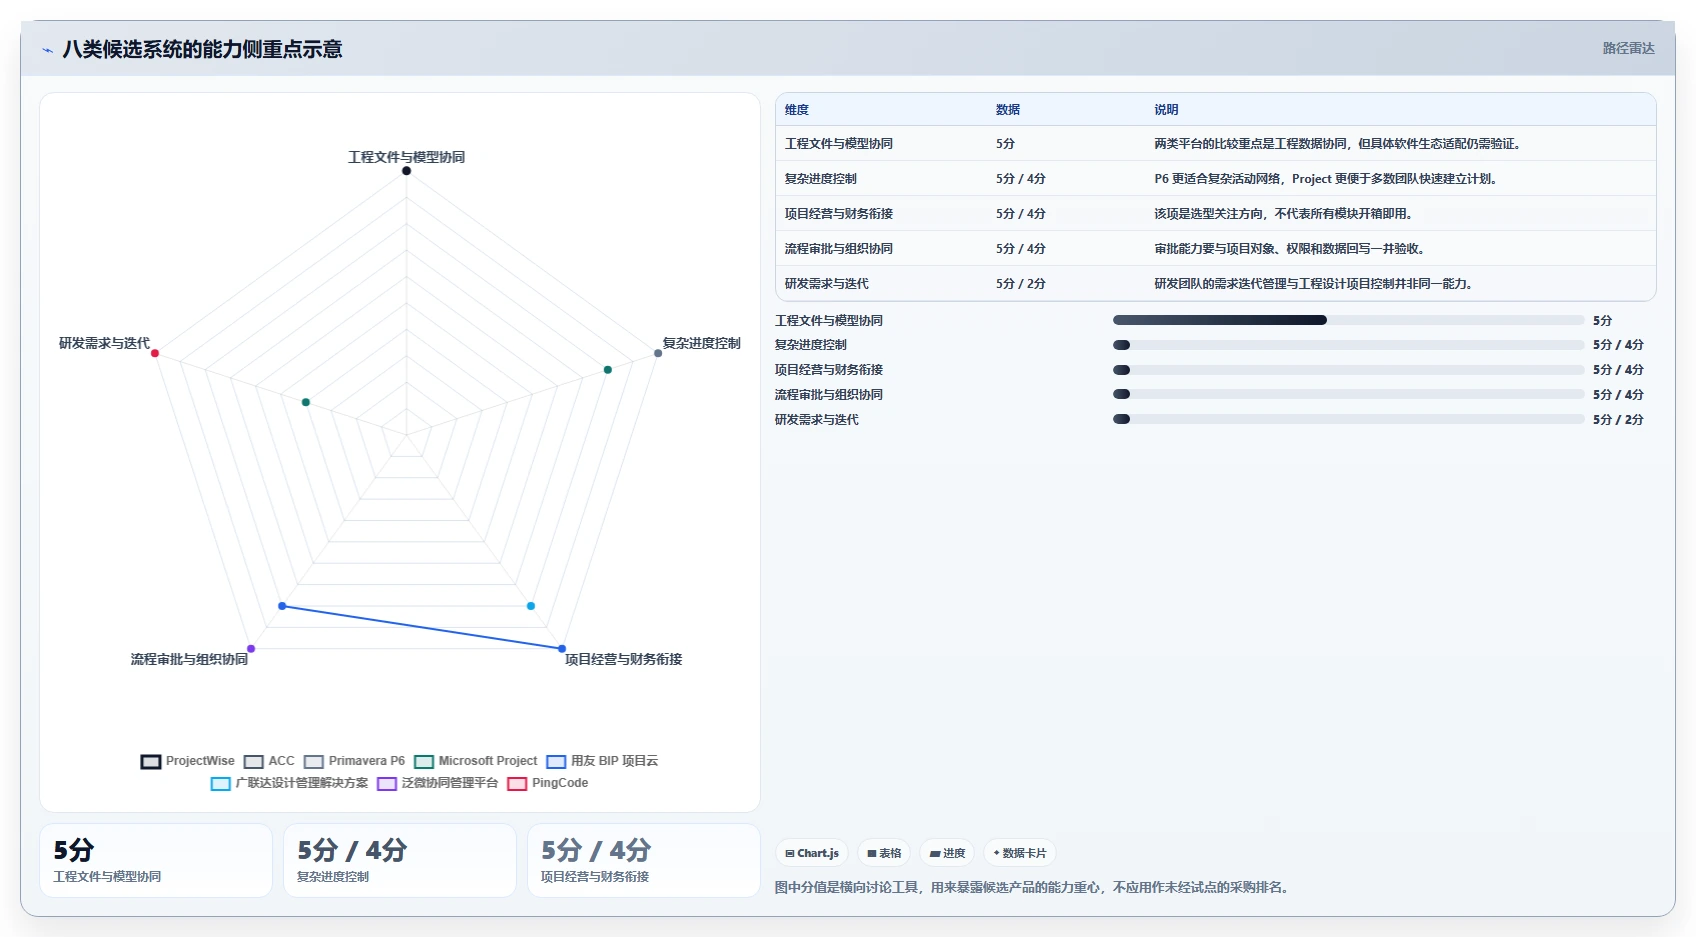Click the 数据卡片 chip
The height and width of the screenshot is (937, 1696).
point(1020,853)
